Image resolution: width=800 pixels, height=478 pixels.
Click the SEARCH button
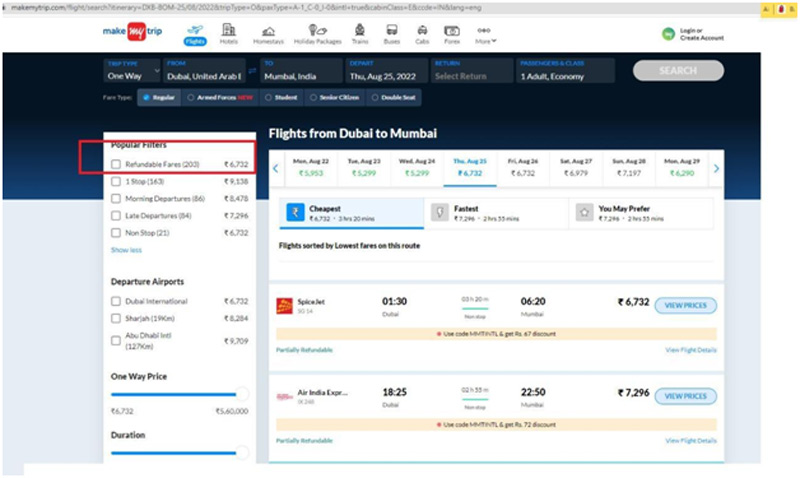tap(678, 70)
